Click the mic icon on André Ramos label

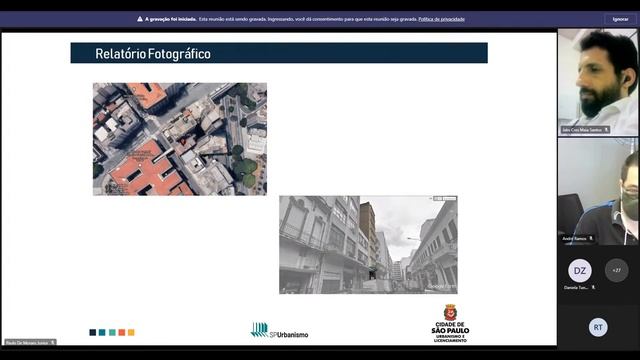(591, 238)
